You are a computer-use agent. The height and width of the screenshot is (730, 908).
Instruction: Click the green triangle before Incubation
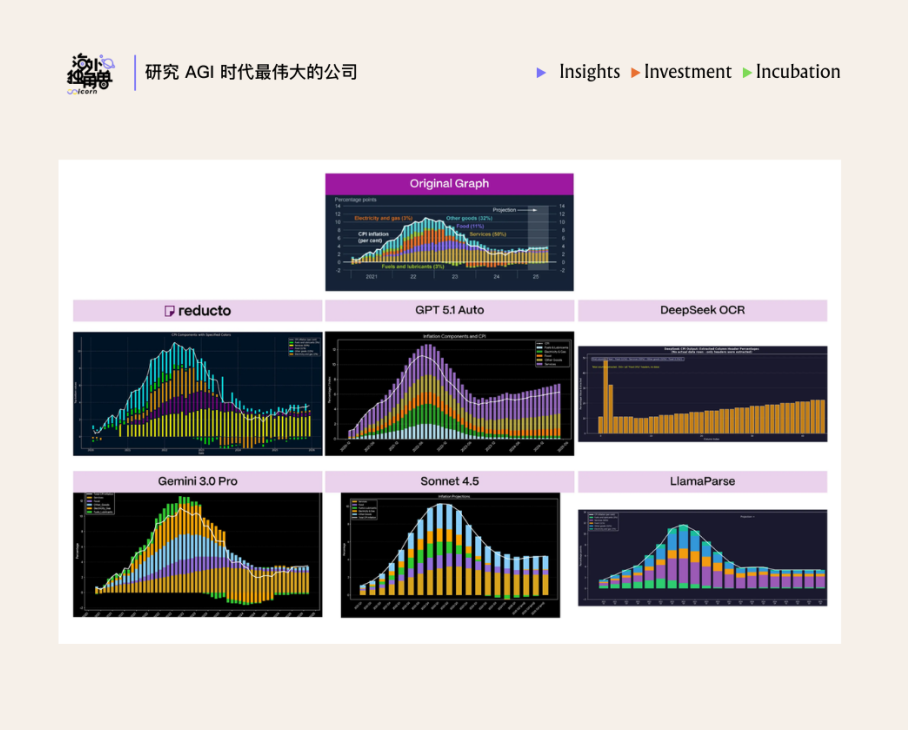pyautogui.click(x=747, y=73)
